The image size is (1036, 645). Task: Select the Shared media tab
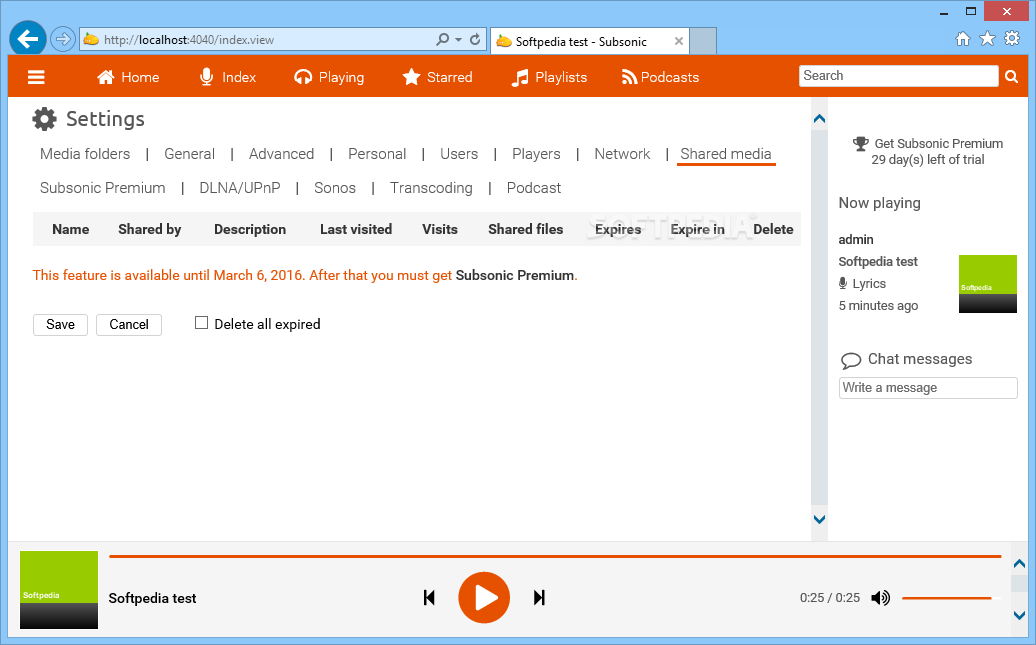click(x=726, y=154)
